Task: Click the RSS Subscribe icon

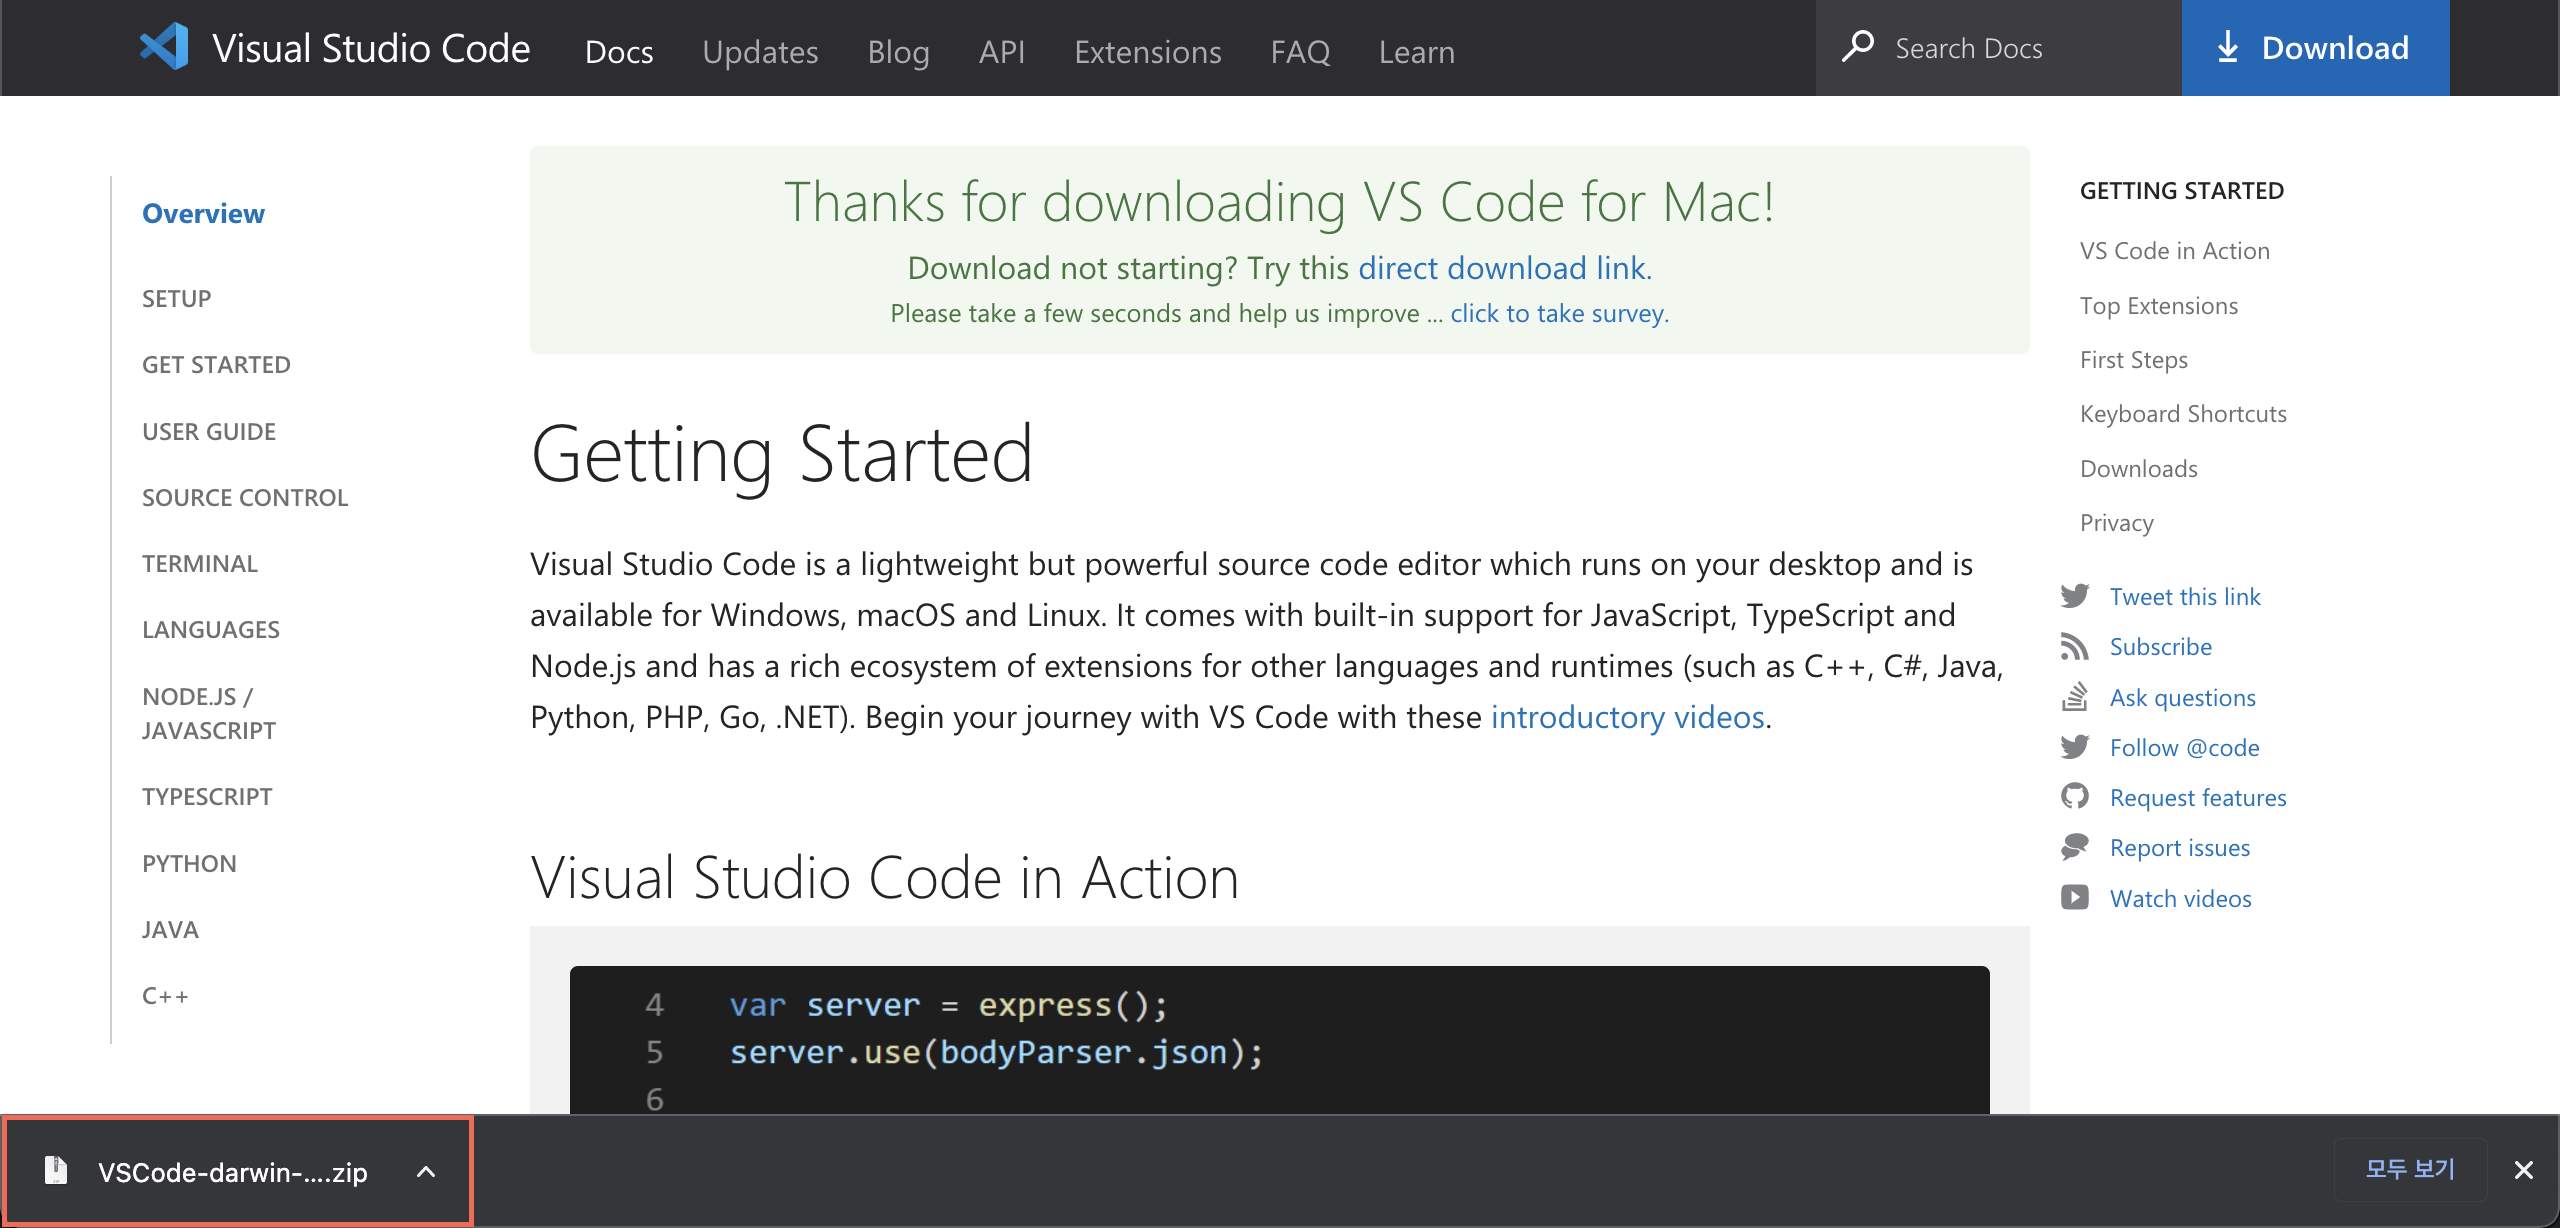Action: [x=2076, y=646]
